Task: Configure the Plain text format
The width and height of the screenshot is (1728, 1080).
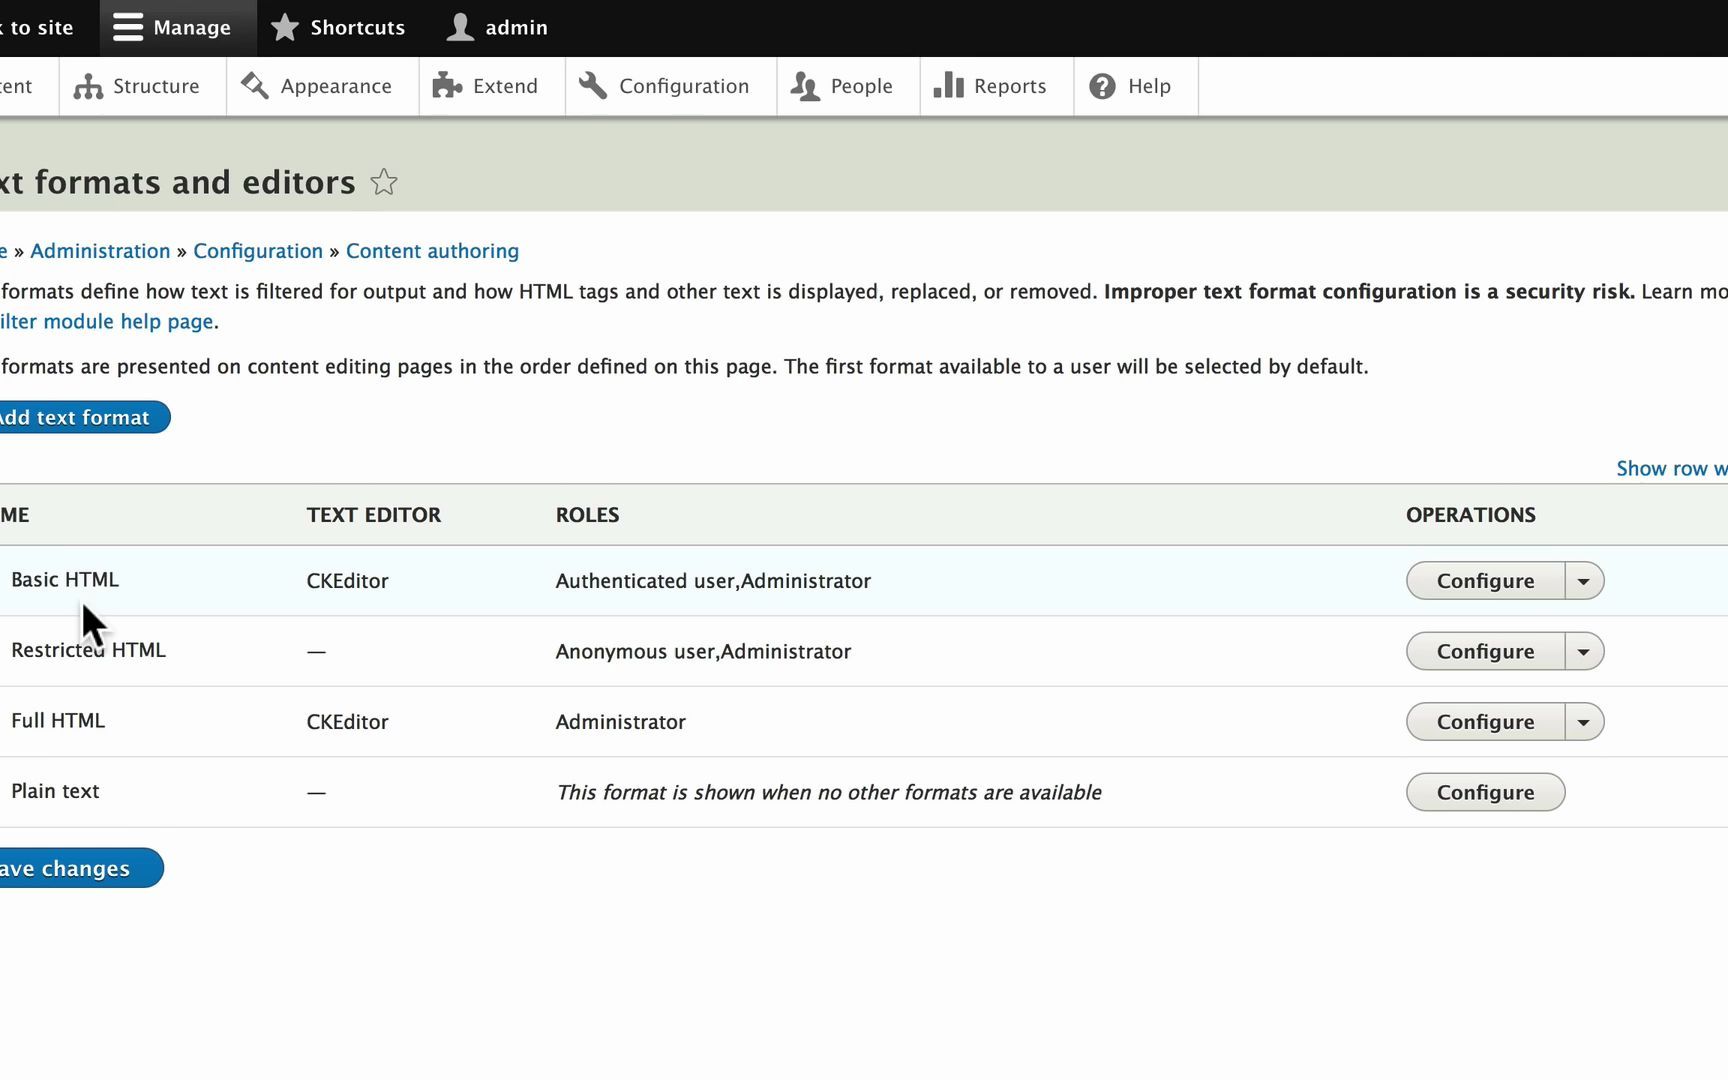Action: tap(1485, 792)
